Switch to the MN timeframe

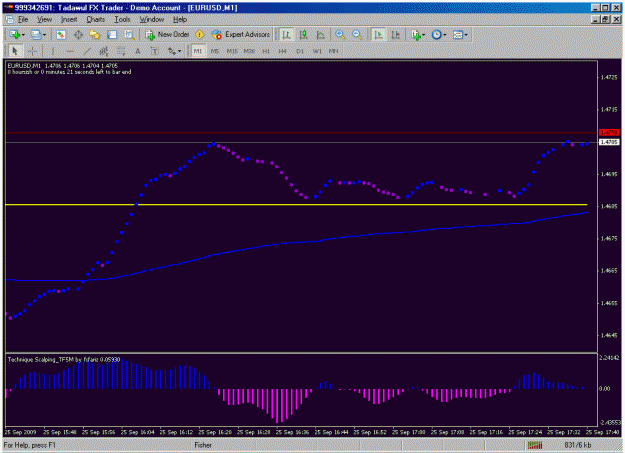click(x=334, y=51)
